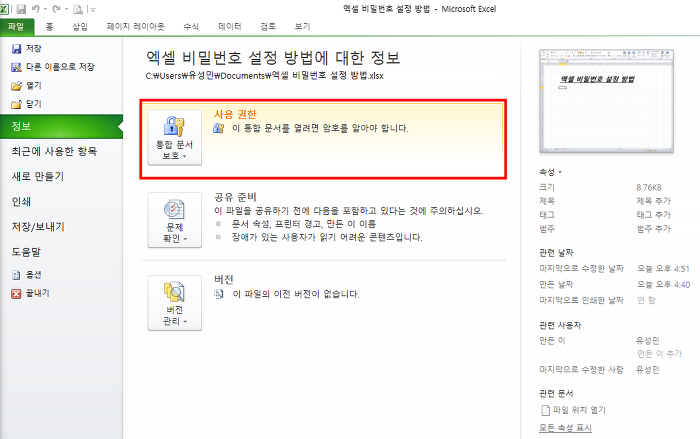This screenshot has height=439, width=700.
Task: Click the 관련 문서 section heading
Action: (556, 393)
